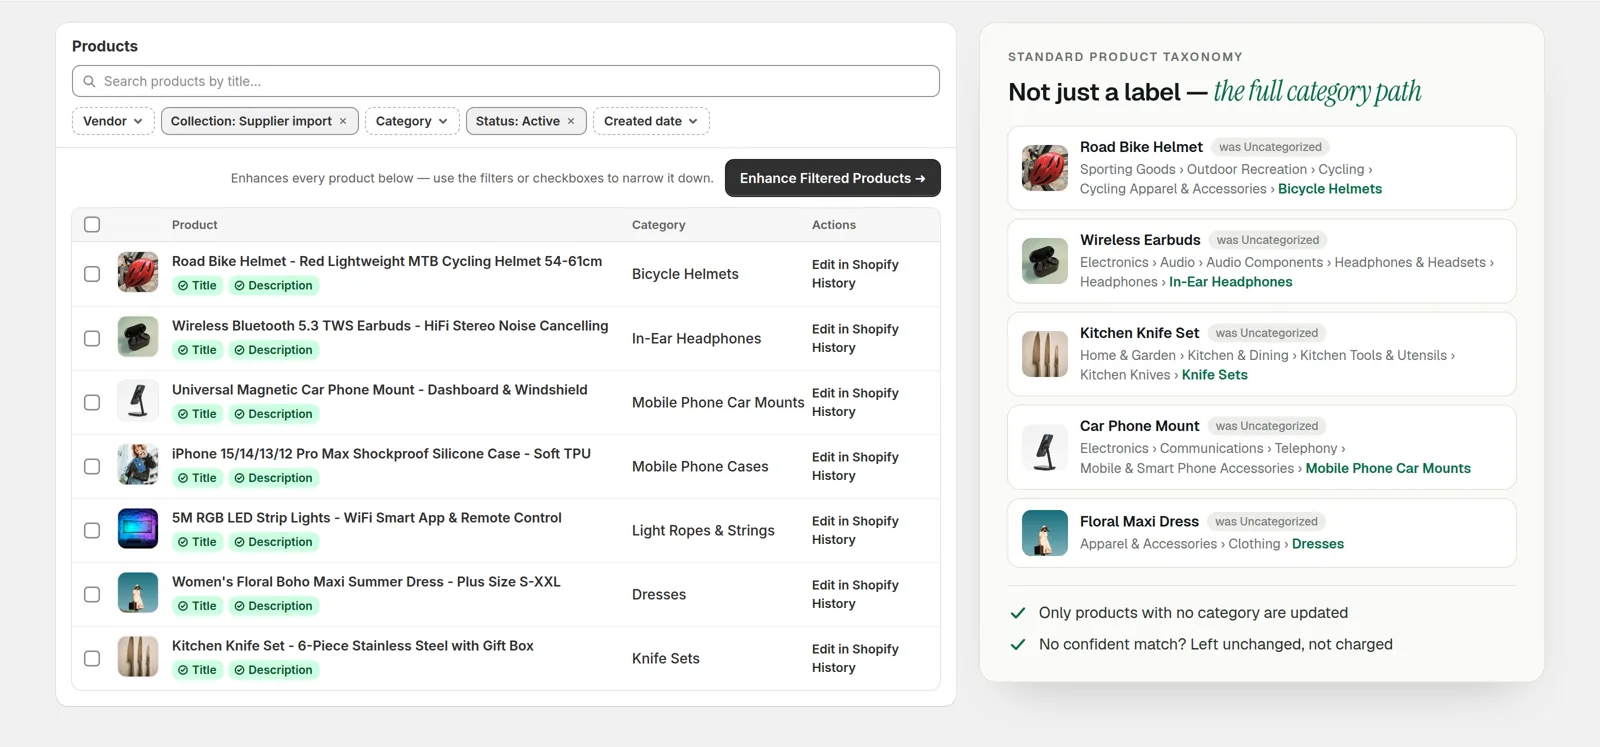Screen dimensions: 1600x747
Task: Click Edit in Shopify for iPhone Case
Action: (855, 457)
